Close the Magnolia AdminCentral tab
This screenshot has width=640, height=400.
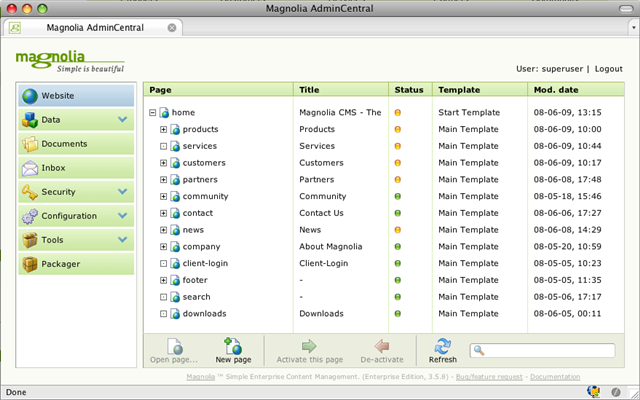point(172,28)
